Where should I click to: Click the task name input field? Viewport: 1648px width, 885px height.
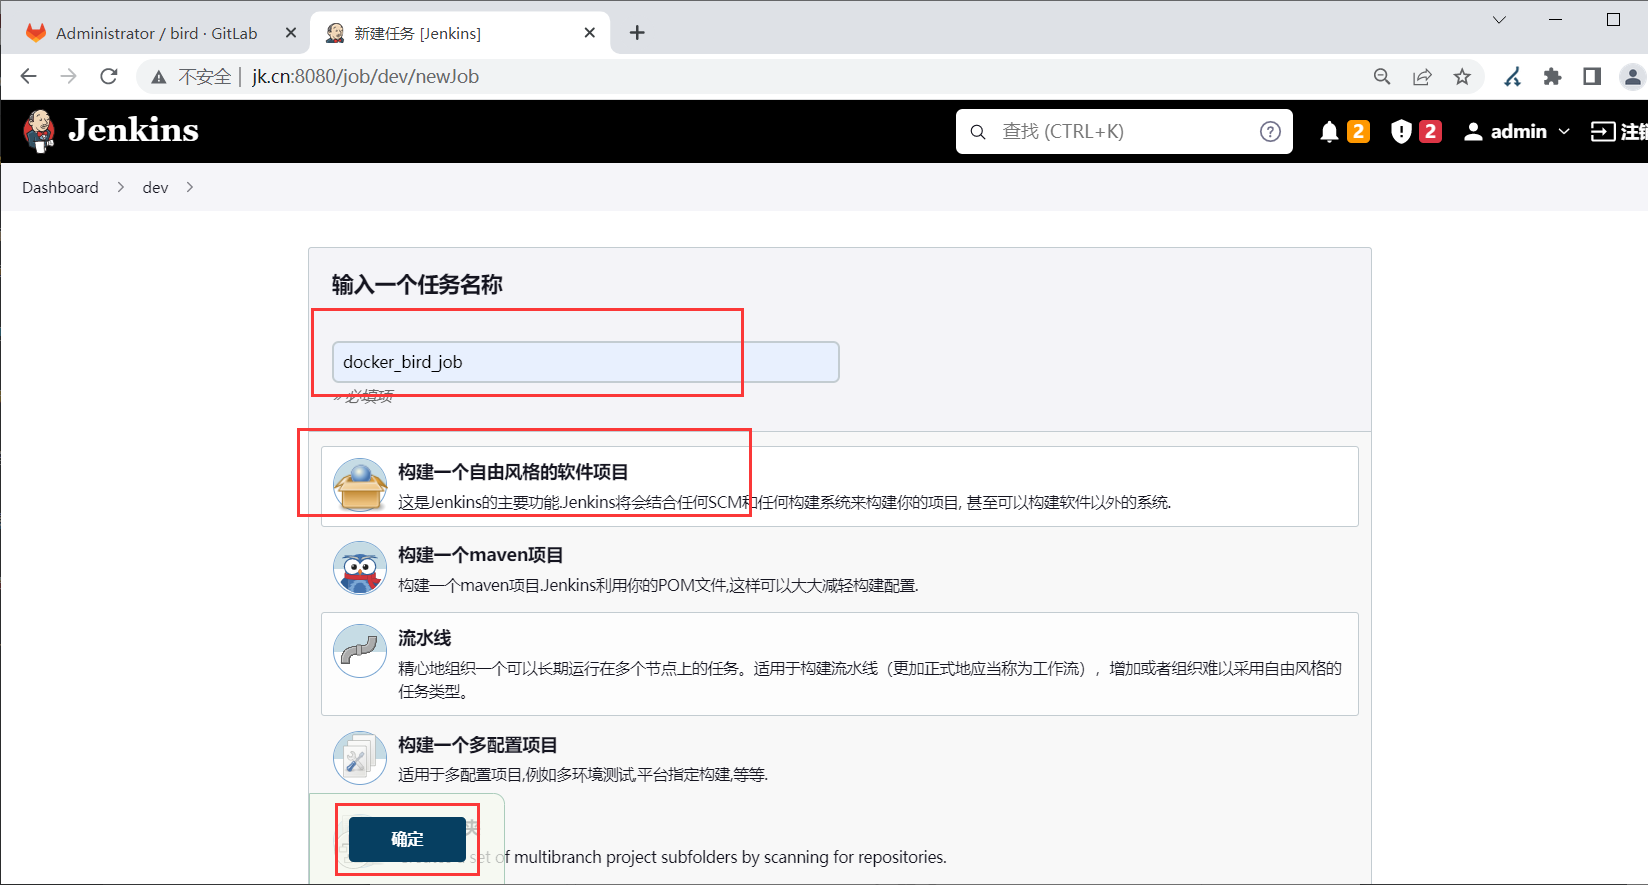(x=585, y=362)
